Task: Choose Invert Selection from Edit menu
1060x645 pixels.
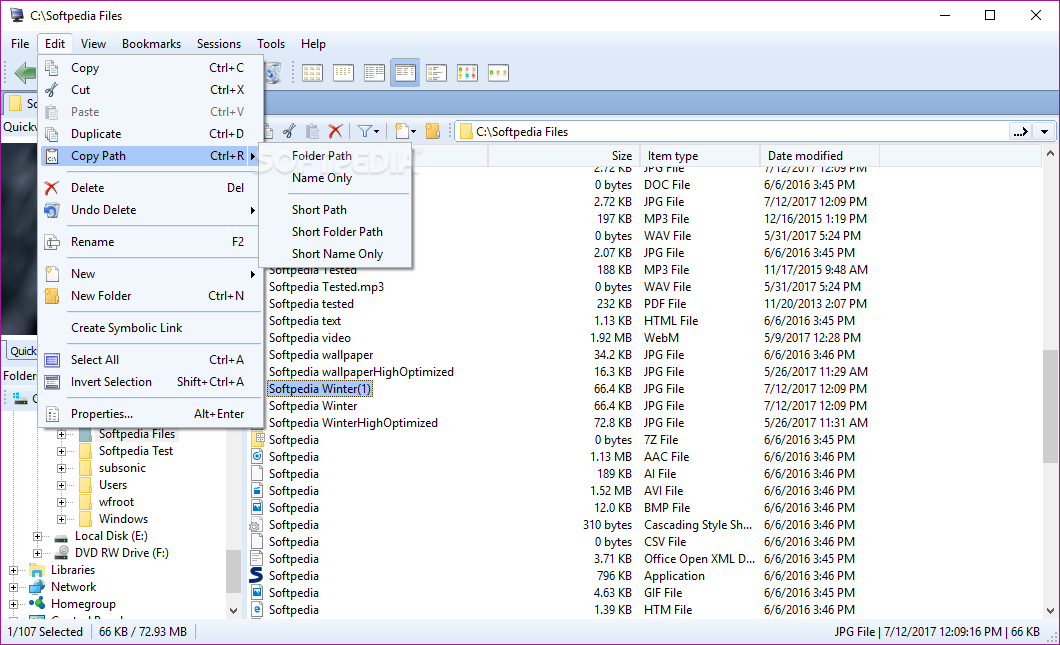Action: (150, 382)
